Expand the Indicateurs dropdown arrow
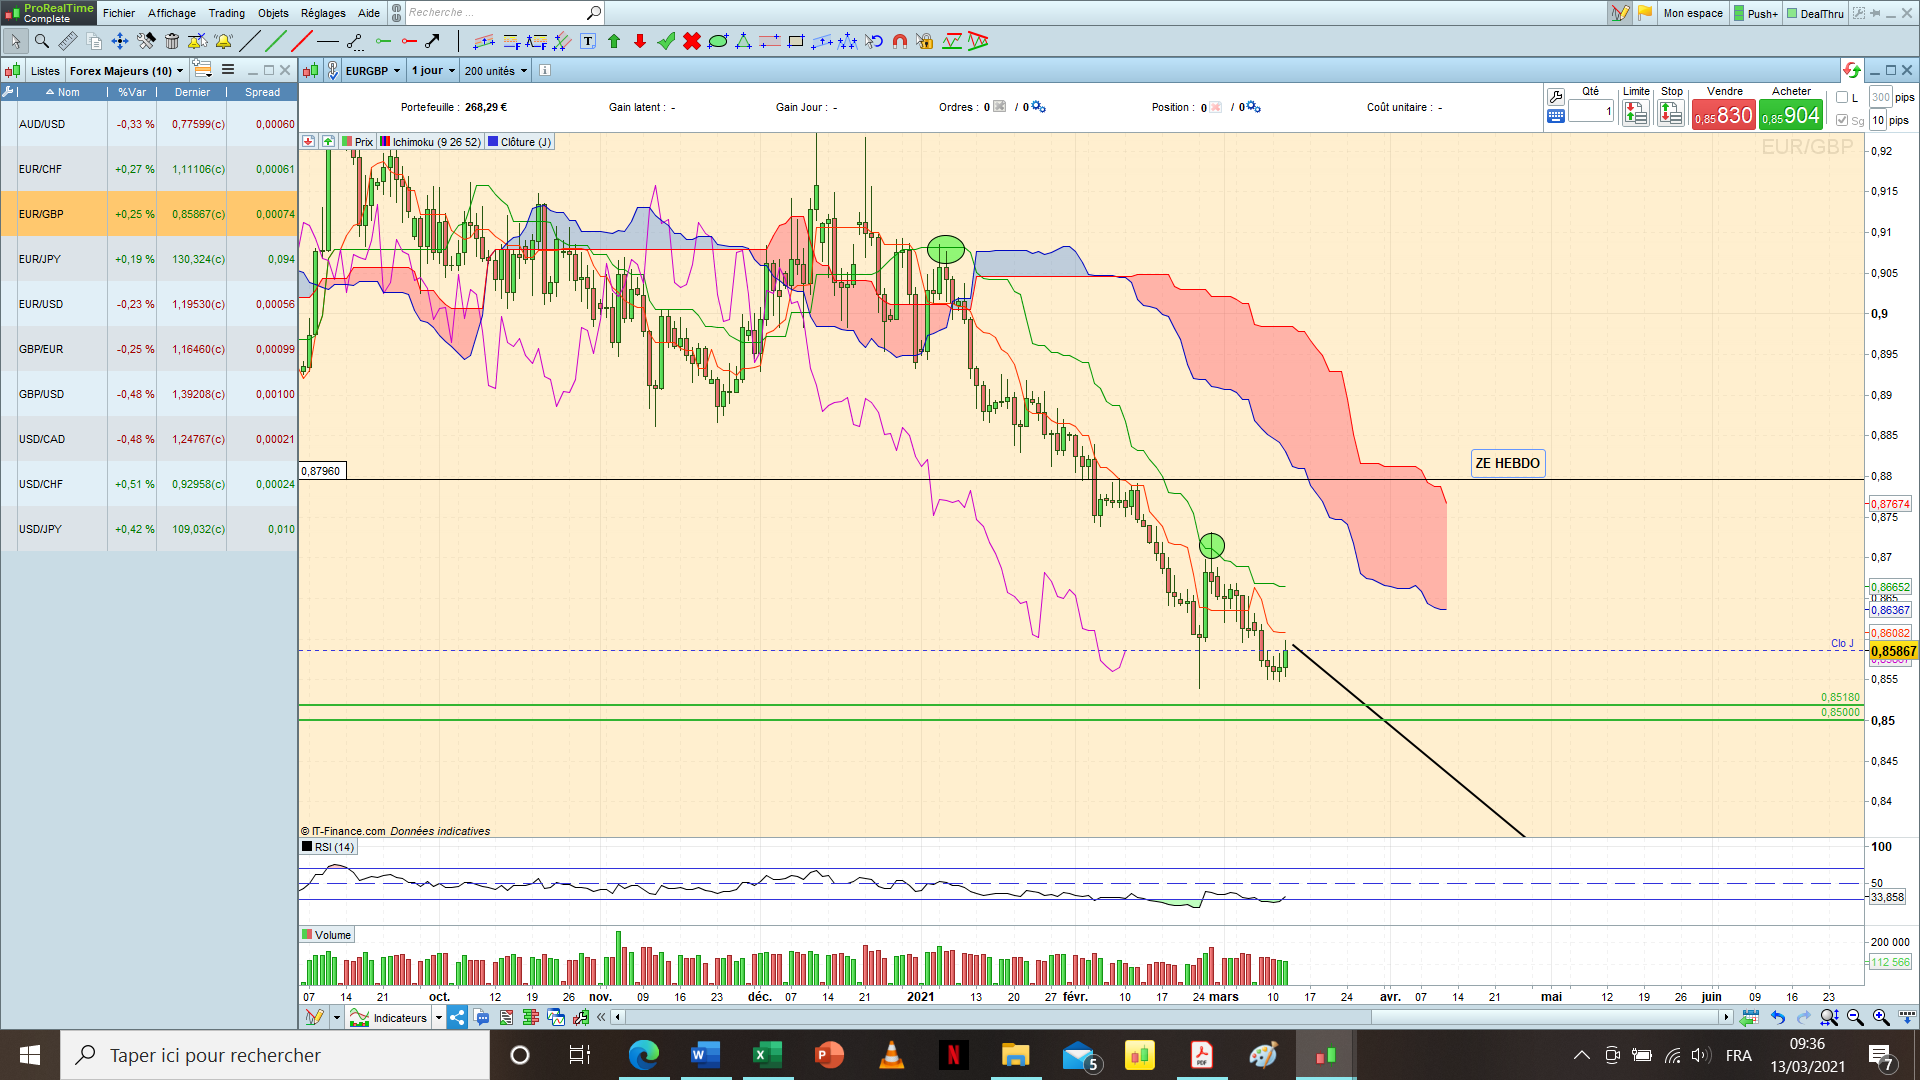Viewport: 1920px width, 1080px height. coord(439,1018)
